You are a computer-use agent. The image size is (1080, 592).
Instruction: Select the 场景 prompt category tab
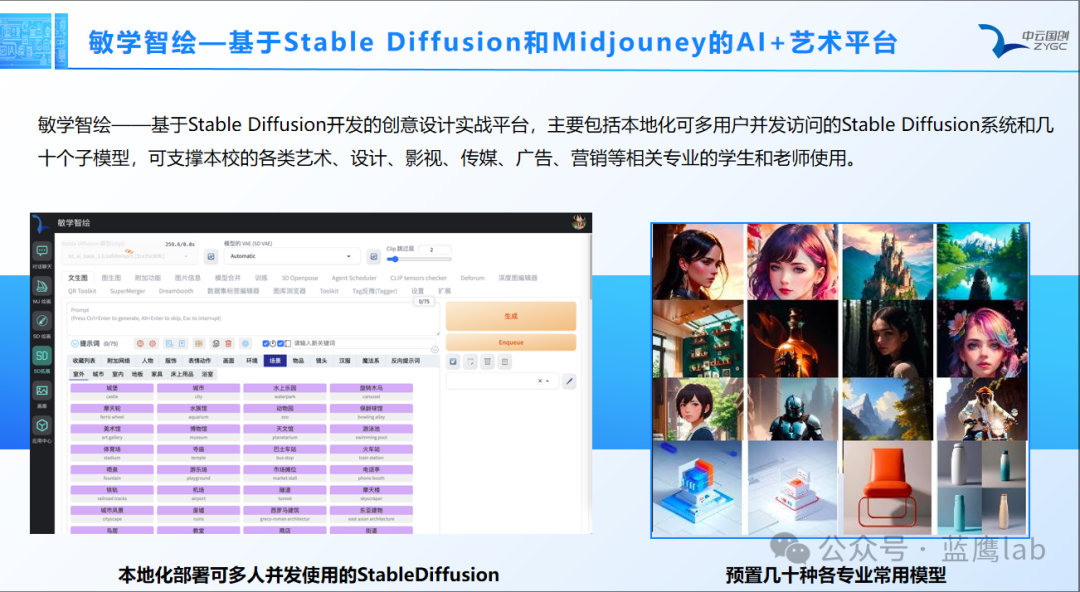(275, 360)
